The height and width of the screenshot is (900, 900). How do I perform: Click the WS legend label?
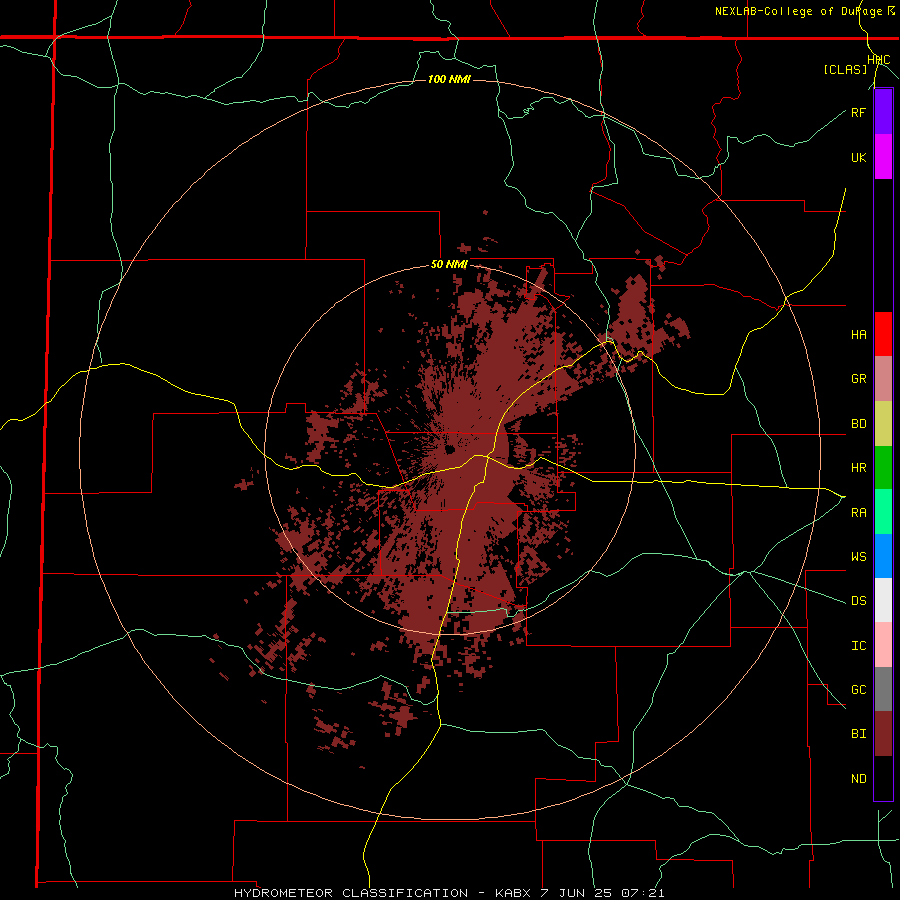point(858,557)
